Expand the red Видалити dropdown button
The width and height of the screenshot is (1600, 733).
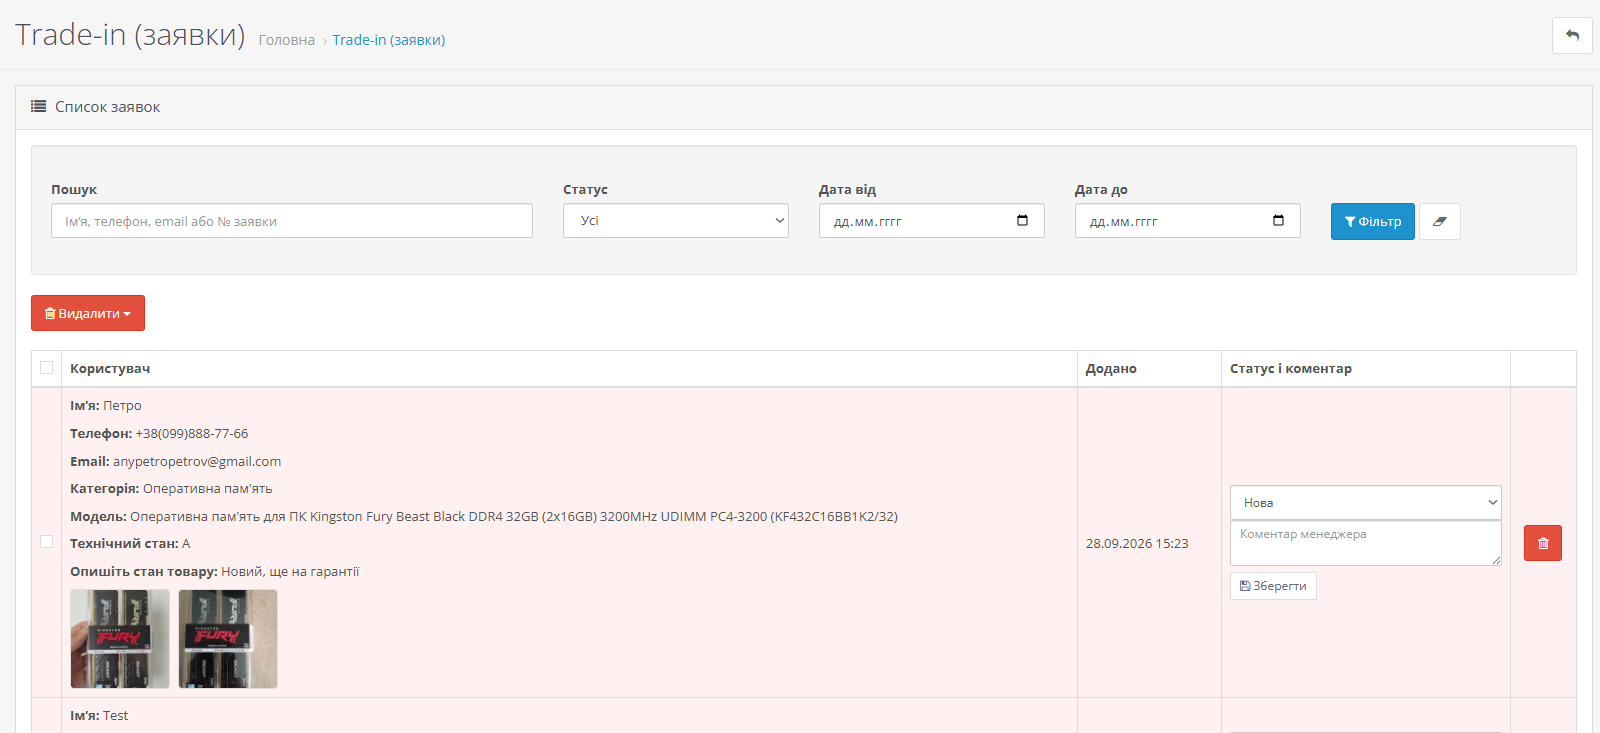click(88, 313)
